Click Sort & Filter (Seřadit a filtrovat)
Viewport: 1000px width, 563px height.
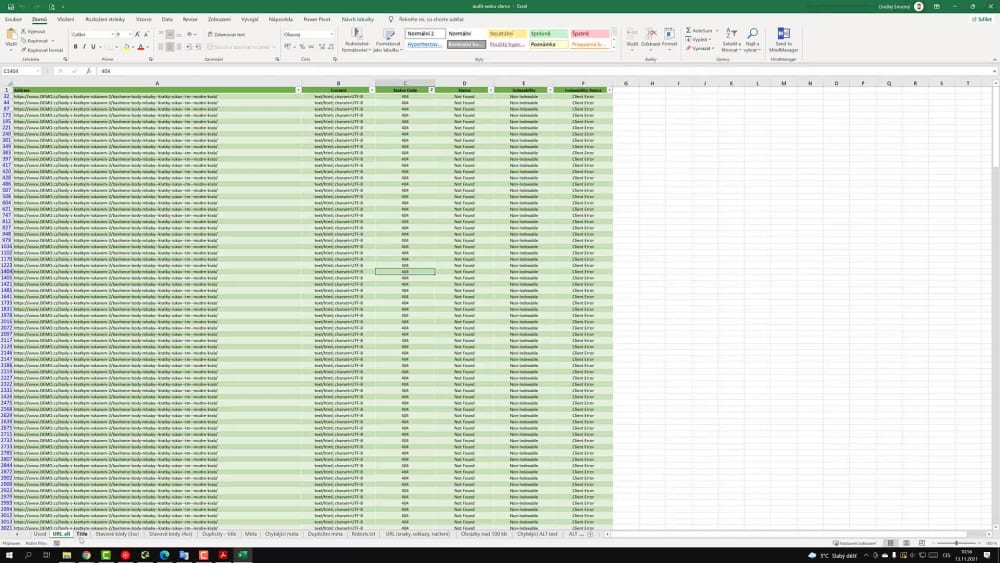tap(731, 40)
